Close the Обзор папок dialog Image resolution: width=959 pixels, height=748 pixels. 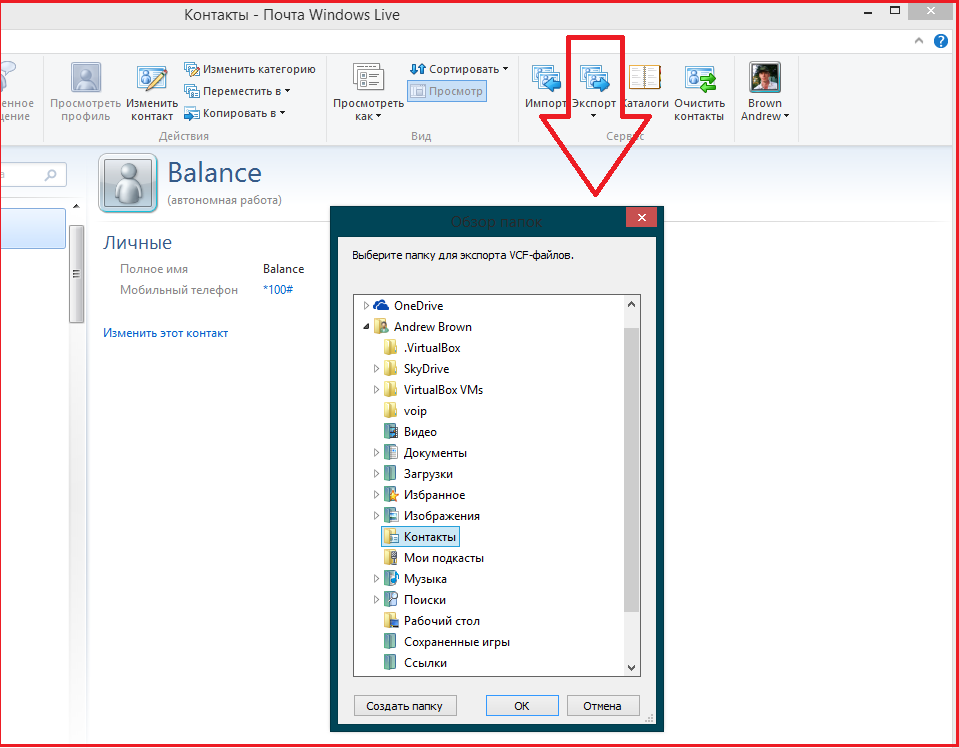641,217
